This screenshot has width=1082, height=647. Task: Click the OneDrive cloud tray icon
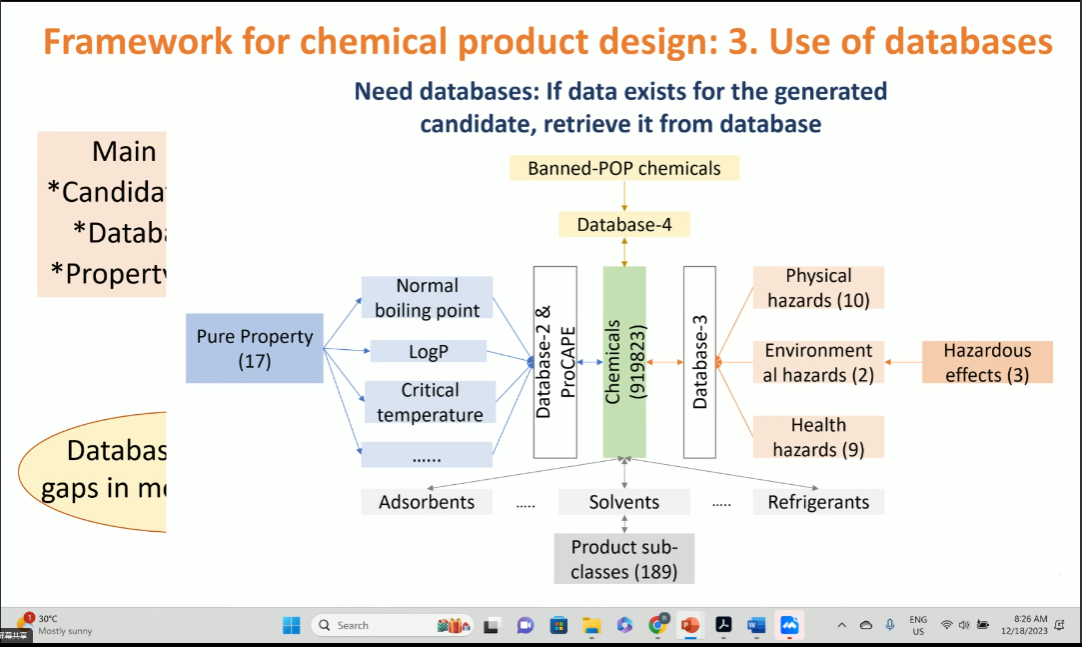(x=866, y=626)
